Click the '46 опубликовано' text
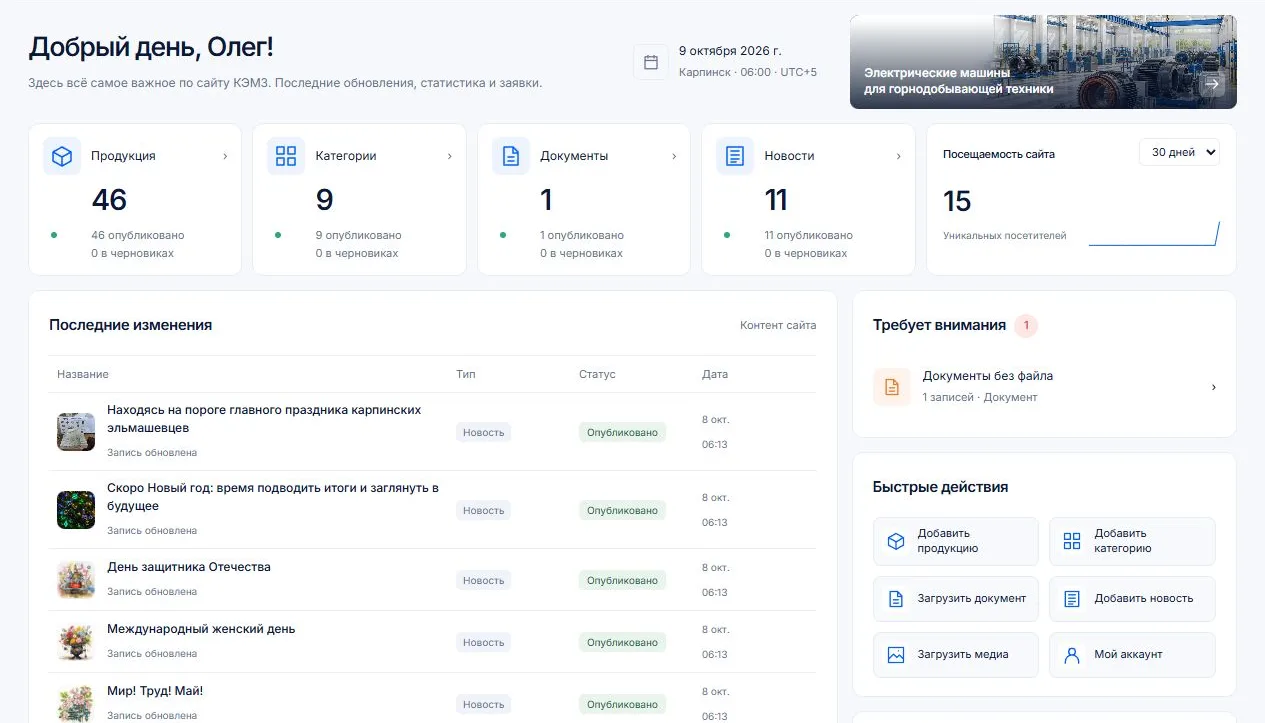 click(138, 235)
